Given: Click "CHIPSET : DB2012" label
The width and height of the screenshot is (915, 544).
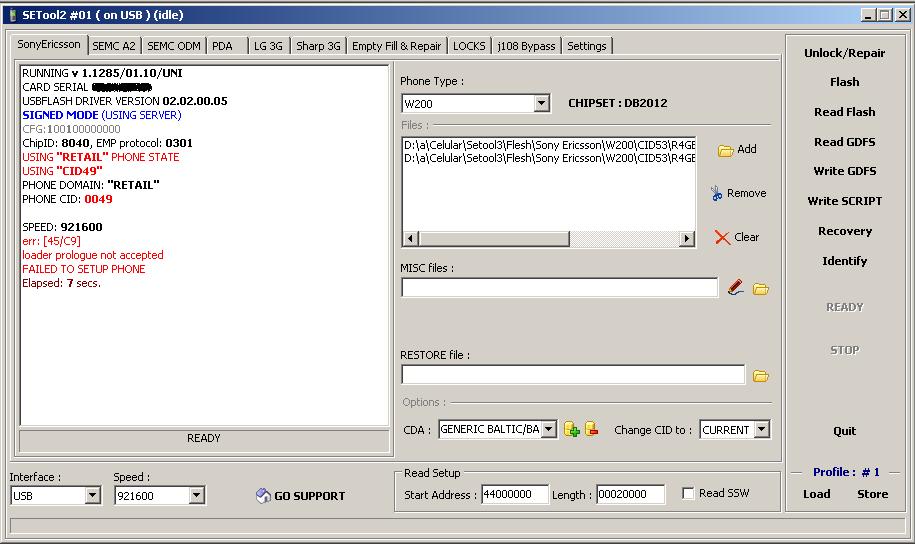Looking at the screenshot, I should click(617, 103).
